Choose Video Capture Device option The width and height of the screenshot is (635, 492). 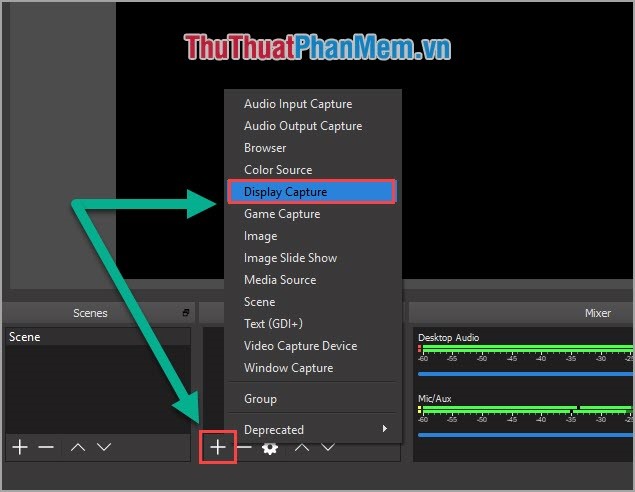coord(313,346)
